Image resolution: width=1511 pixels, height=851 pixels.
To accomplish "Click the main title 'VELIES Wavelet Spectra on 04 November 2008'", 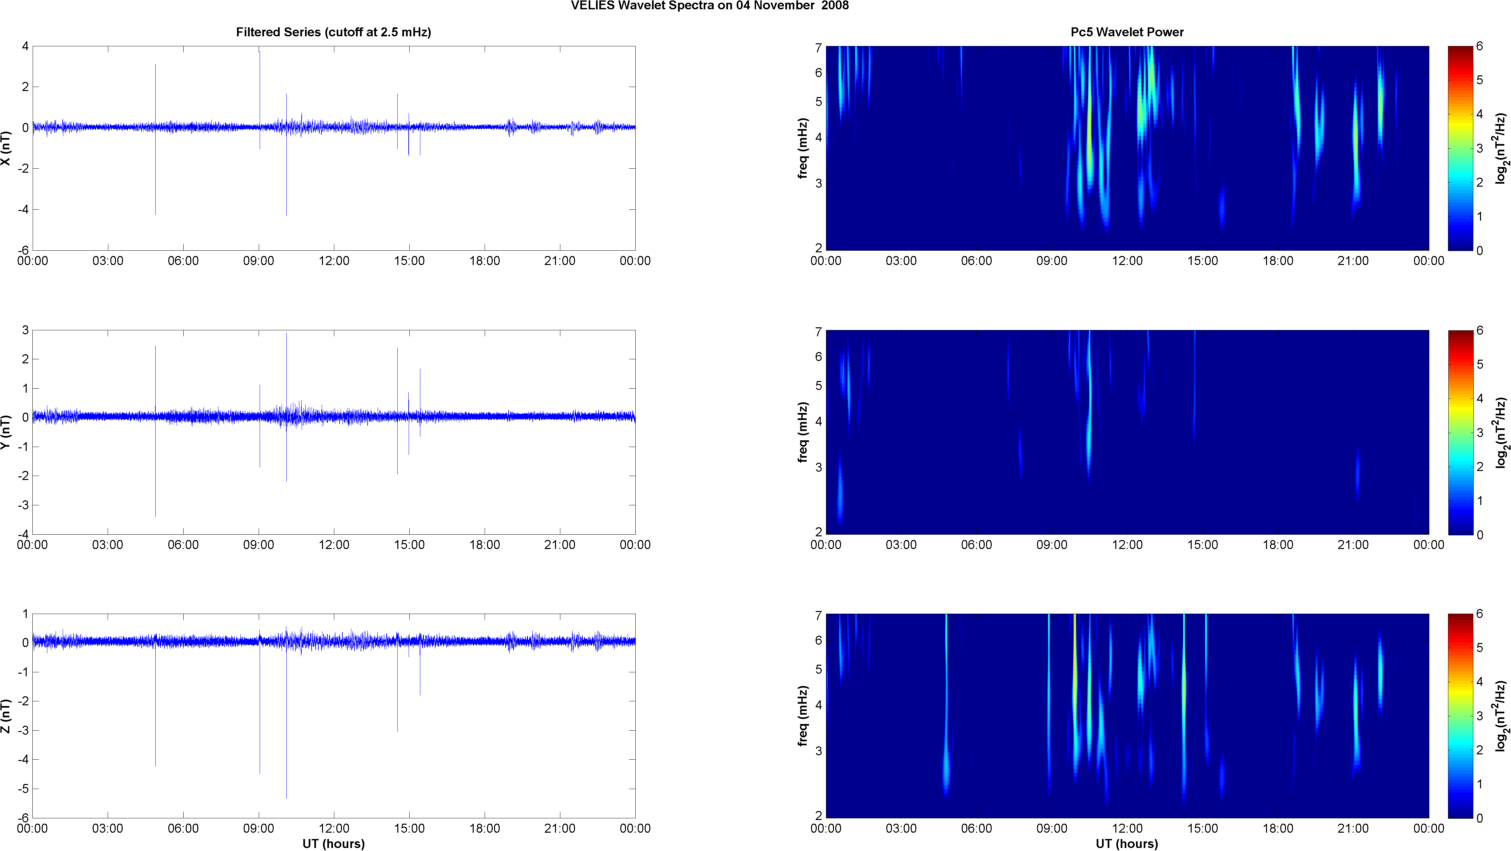I will point(710,6).
